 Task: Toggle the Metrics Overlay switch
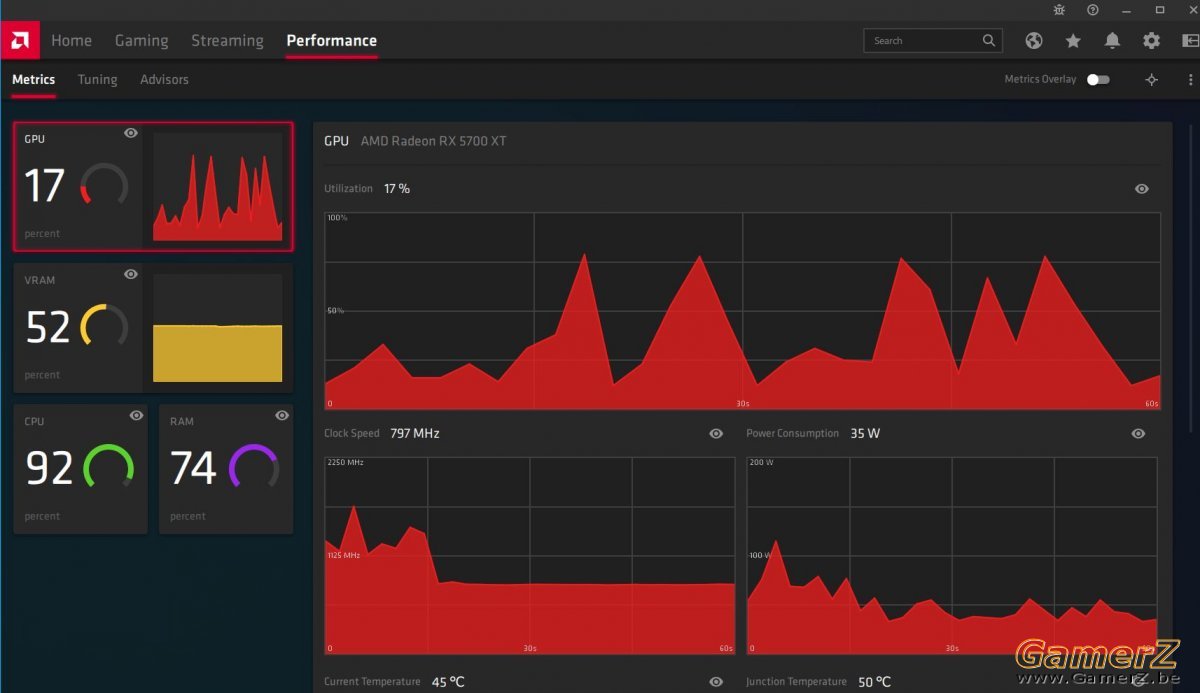tap(1098, 79)
